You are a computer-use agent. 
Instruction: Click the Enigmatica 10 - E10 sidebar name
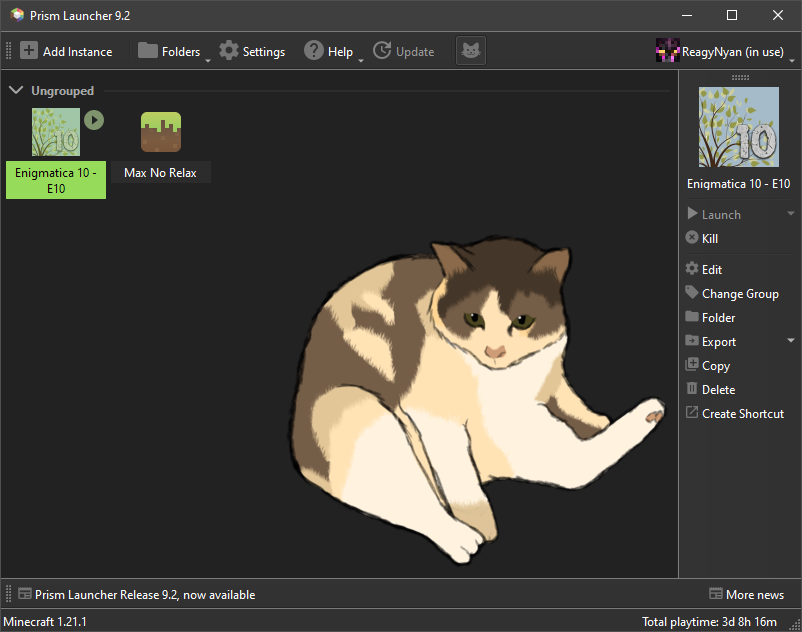[739, 184]
